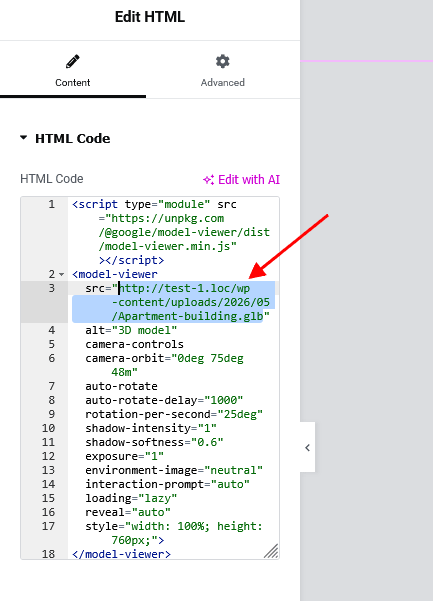This screenshot has height=601, width=433.
Task: Click the pencil Content icon
Action: [72, 61]
